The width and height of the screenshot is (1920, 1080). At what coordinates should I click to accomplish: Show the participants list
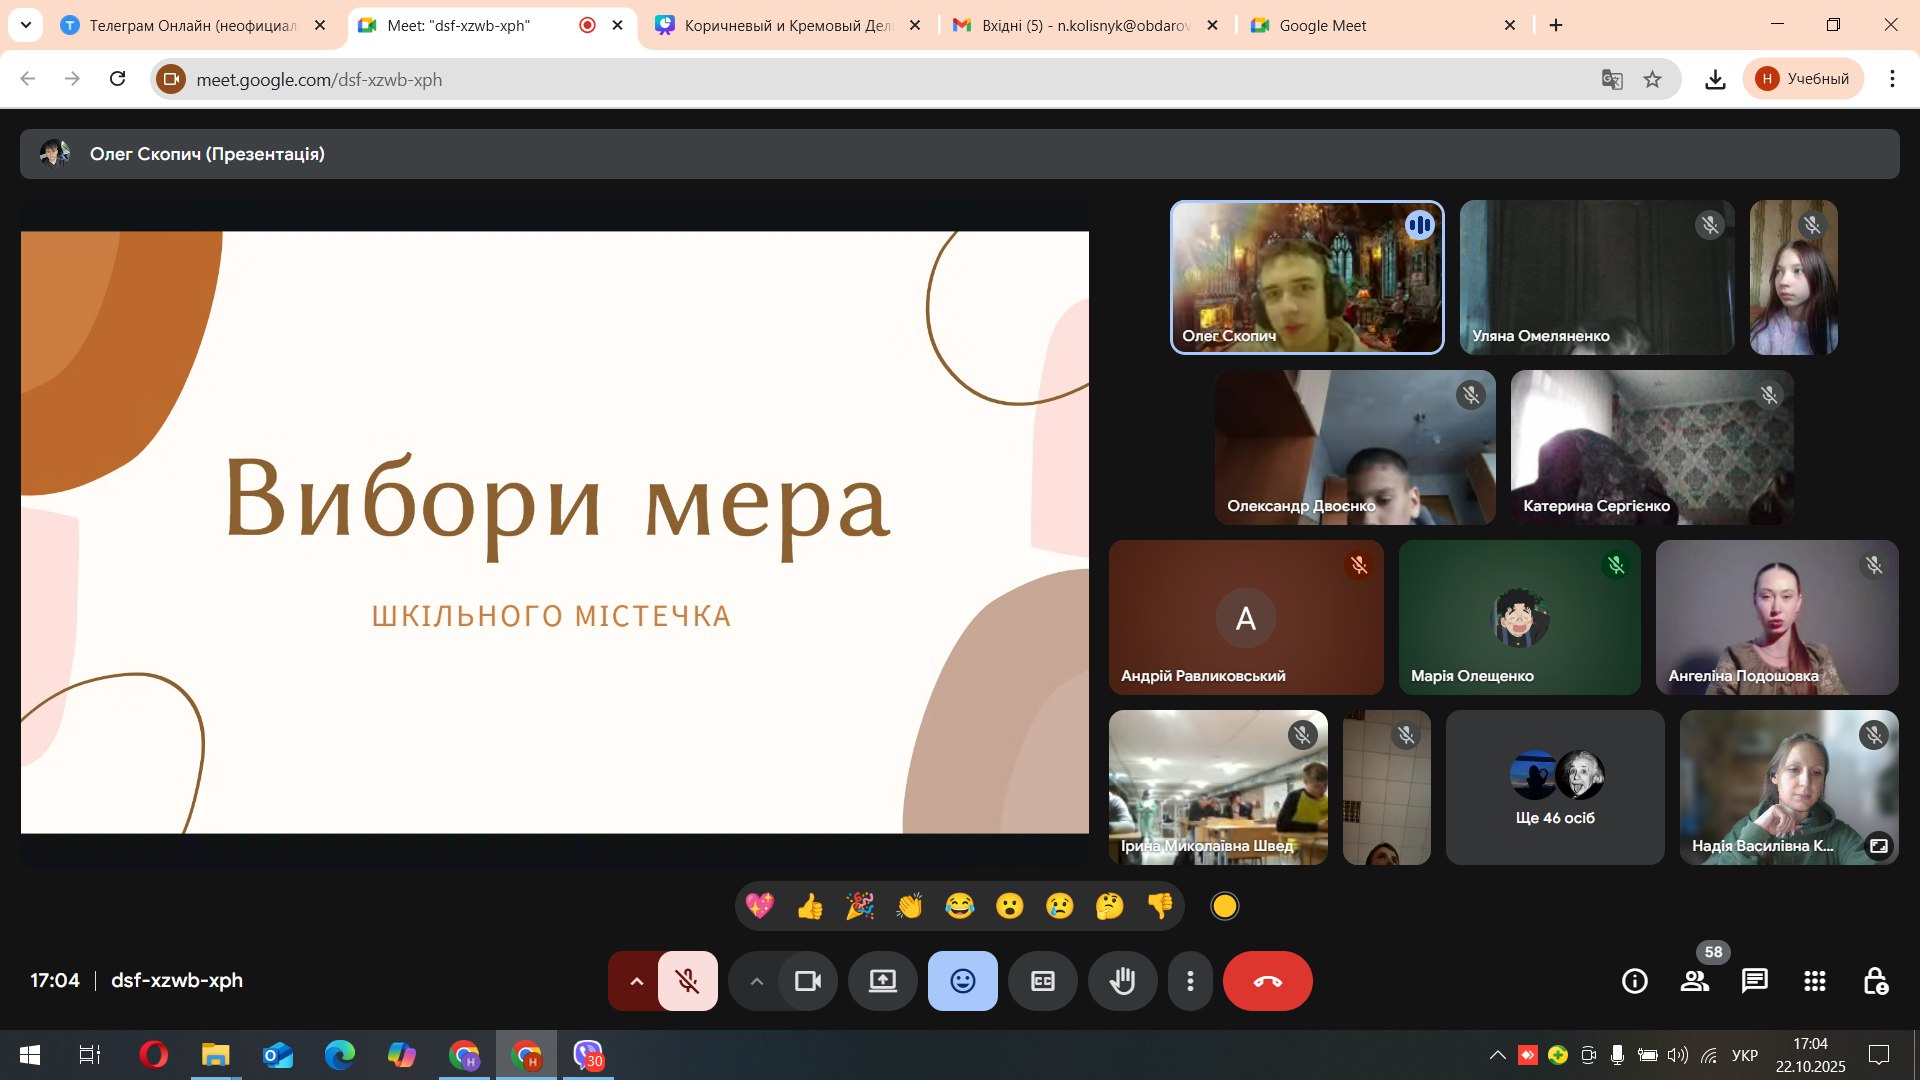[x=1694, y=981]
